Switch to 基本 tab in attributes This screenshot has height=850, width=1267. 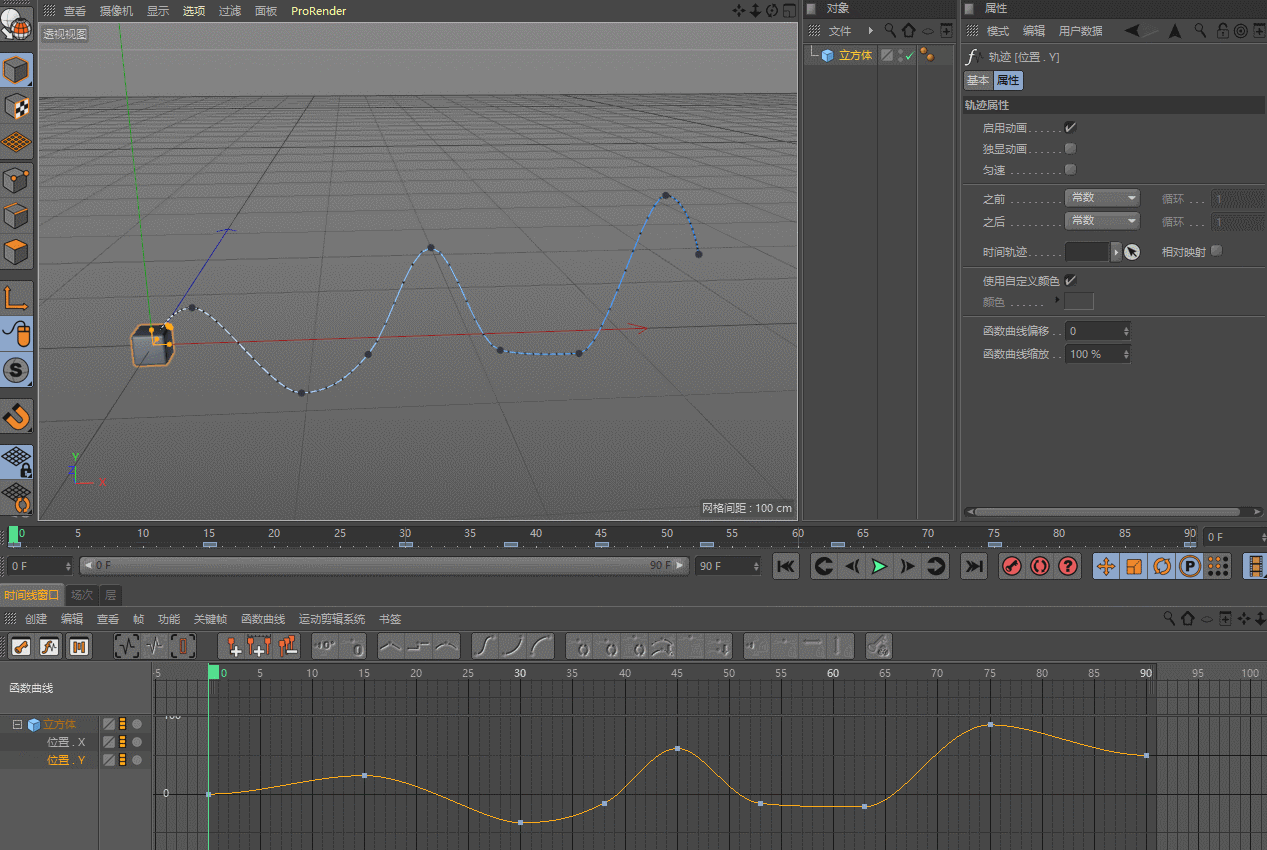click(977, 81)
